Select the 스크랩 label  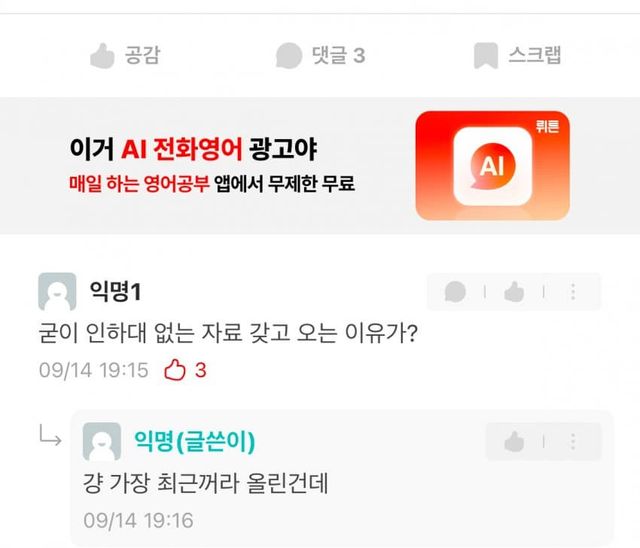[x=535, y=55]
